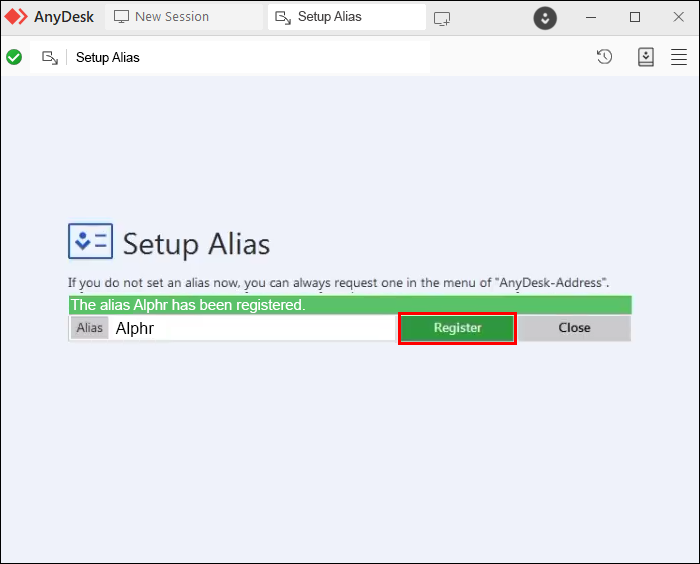
Task: Click the Alias label beside the input
Action: [89, 328]
